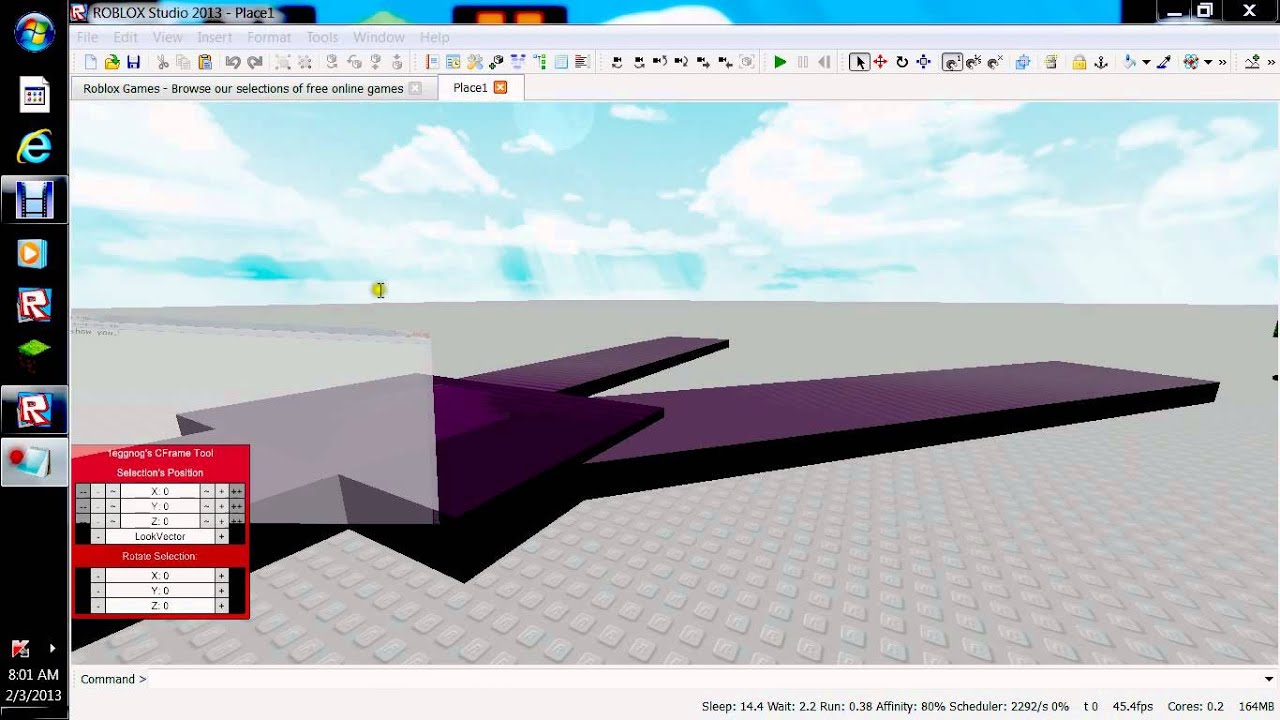Activate the red Move tool
This screenshot has height=720, width=1280.
pos(880,62)
